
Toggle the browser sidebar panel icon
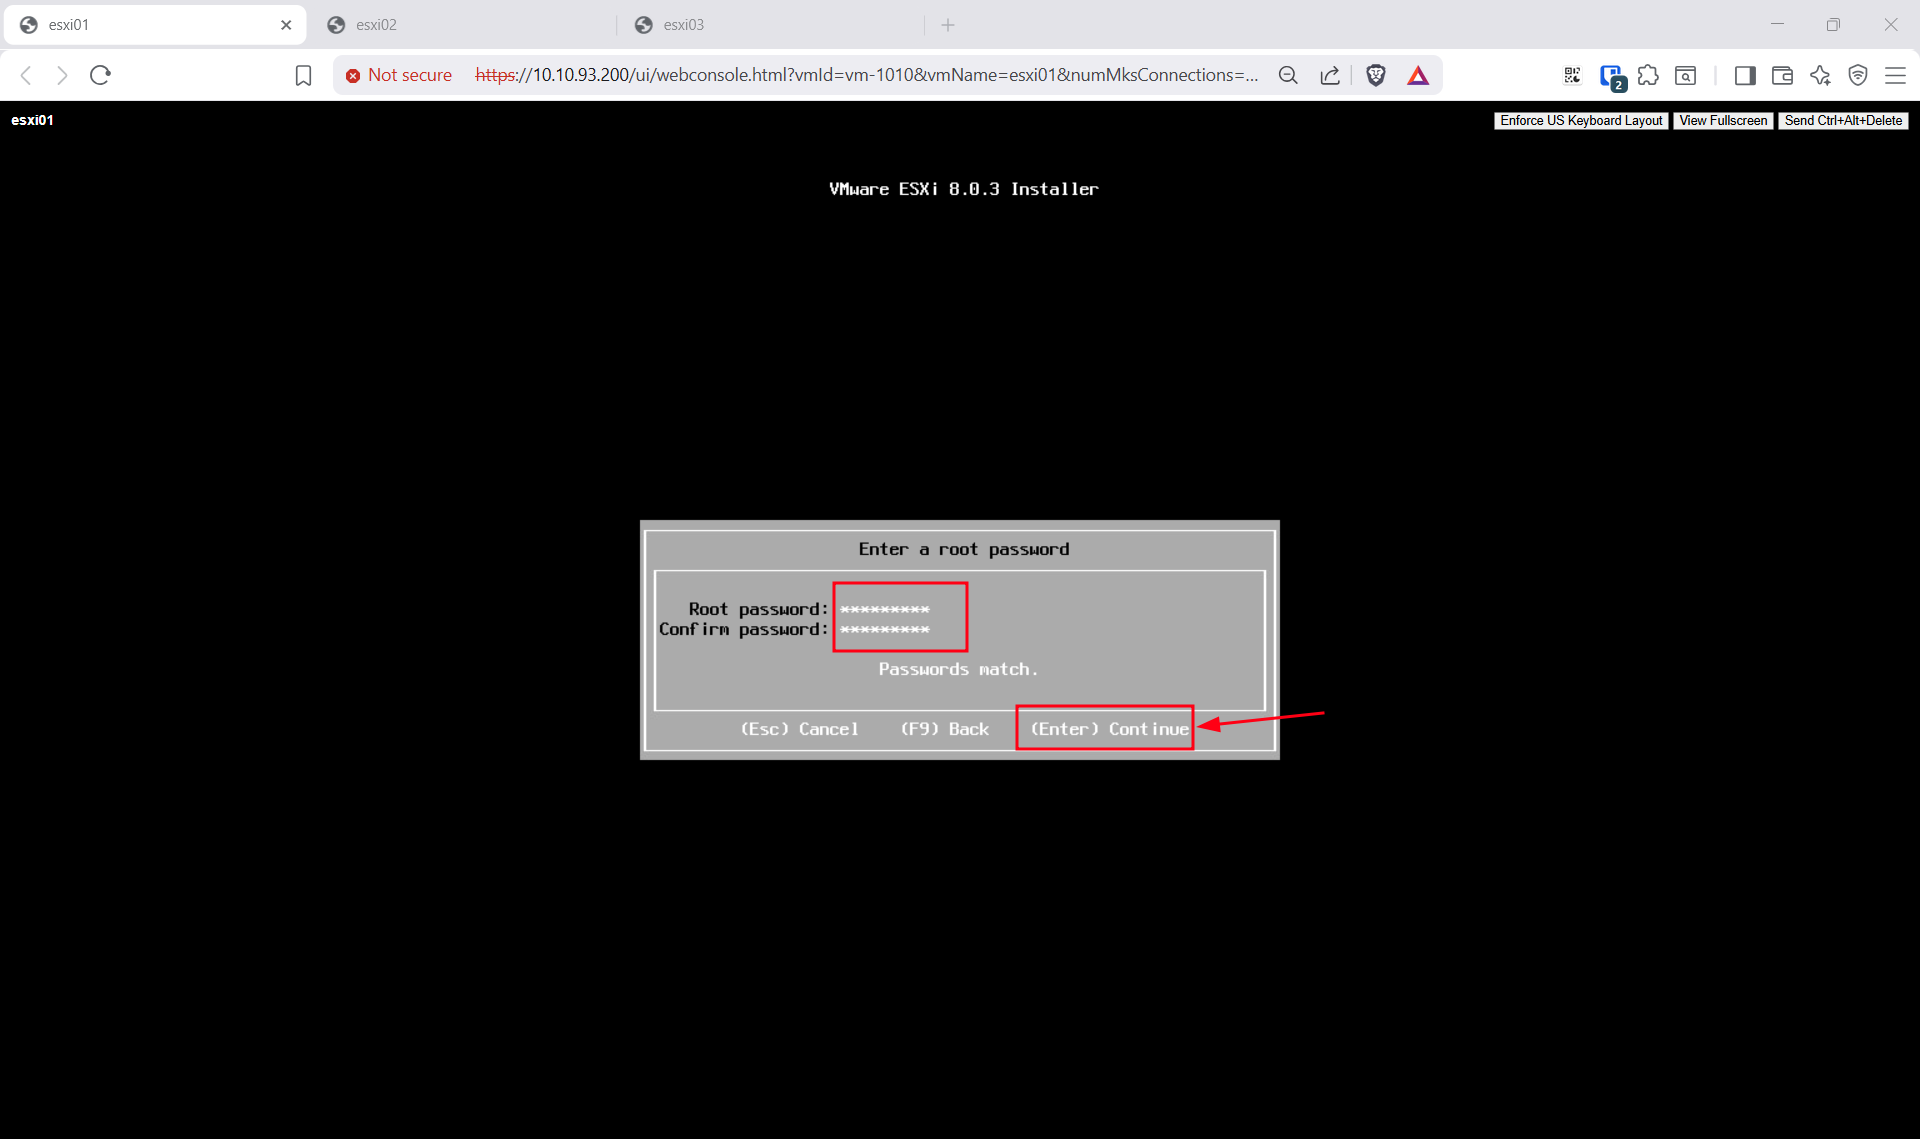tap(1745, 75)
